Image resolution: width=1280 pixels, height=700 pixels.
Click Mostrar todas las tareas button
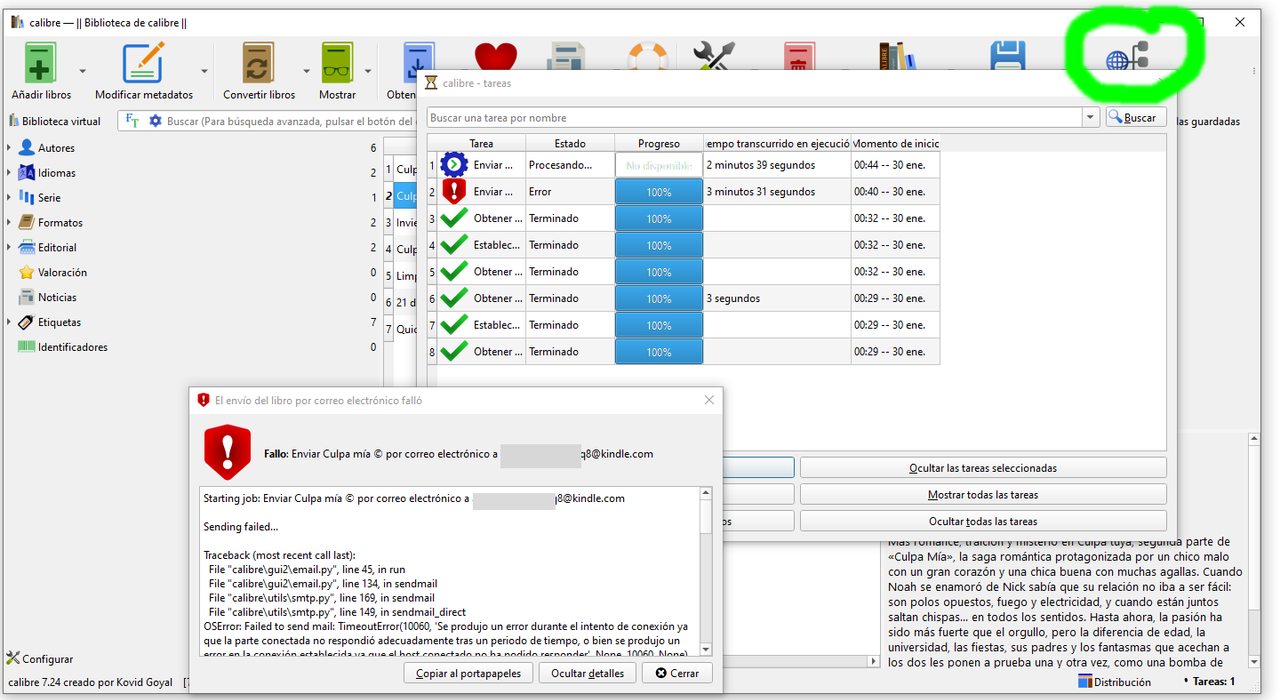(983, 495)
